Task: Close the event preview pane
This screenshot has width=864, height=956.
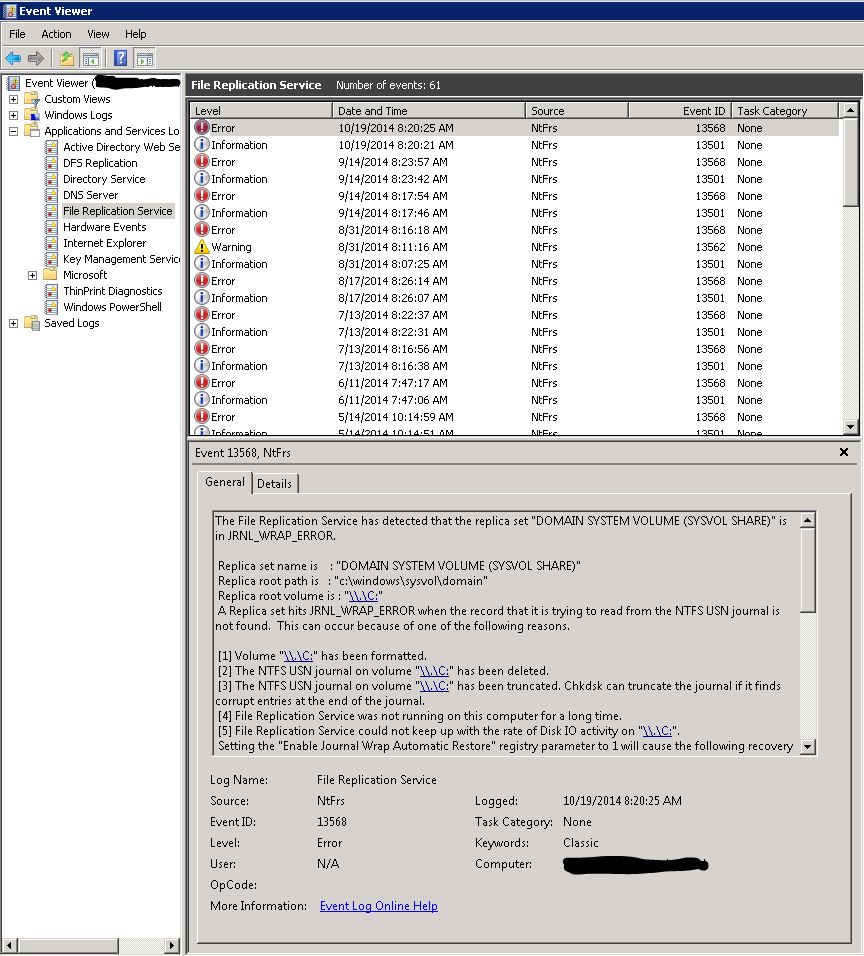Action: coord(843,452)
